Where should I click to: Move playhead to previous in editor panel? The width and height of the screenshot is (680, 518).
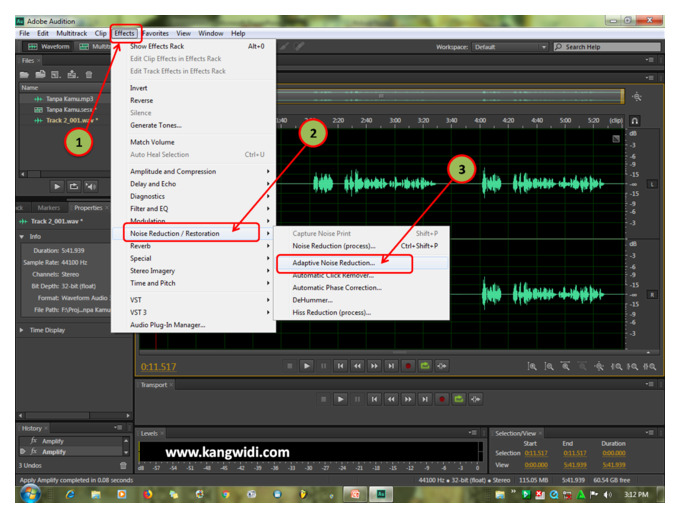[340, 366]
